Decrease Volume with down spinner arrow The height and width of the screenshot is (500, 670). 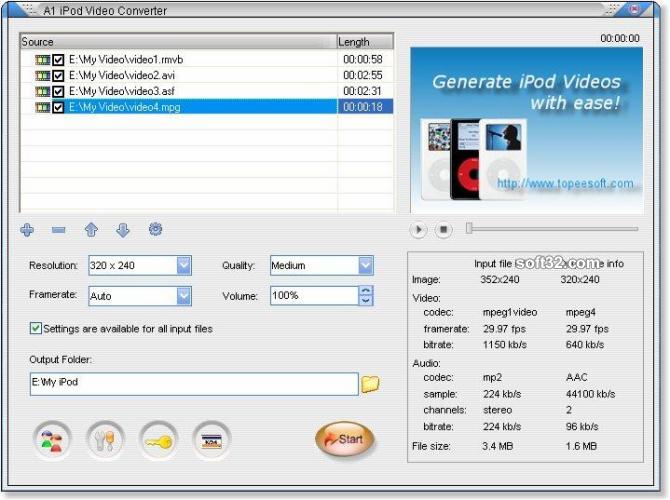[365, 300]
